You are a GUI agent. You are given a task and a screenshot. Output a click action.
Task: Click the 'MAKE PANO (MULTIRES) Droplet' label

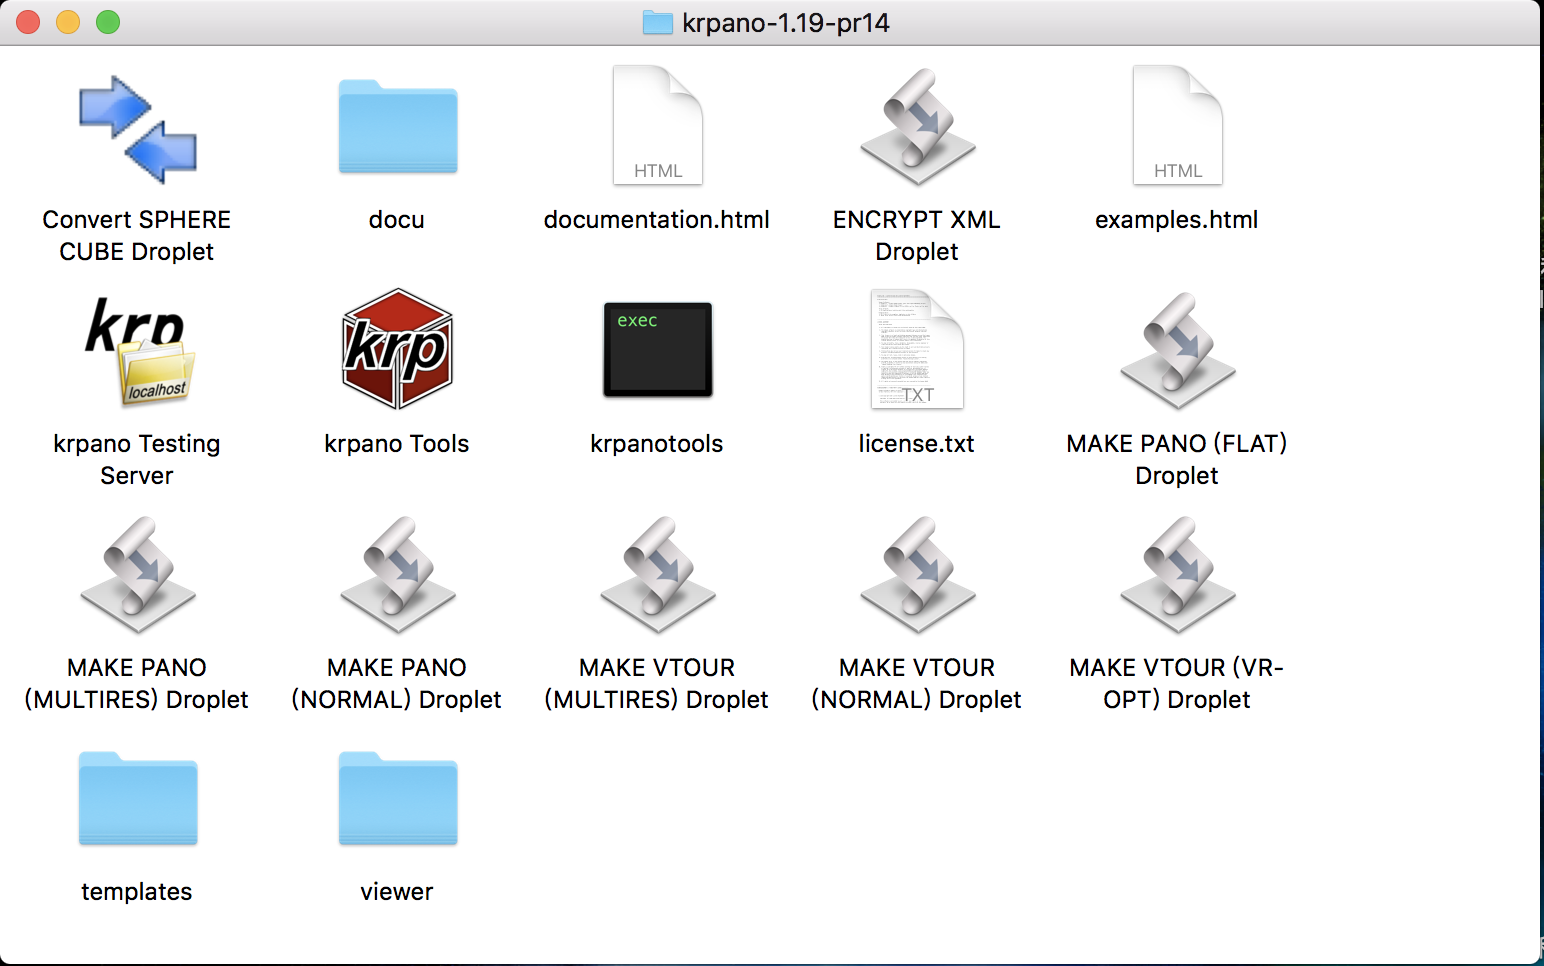click(x=137, y=684)
